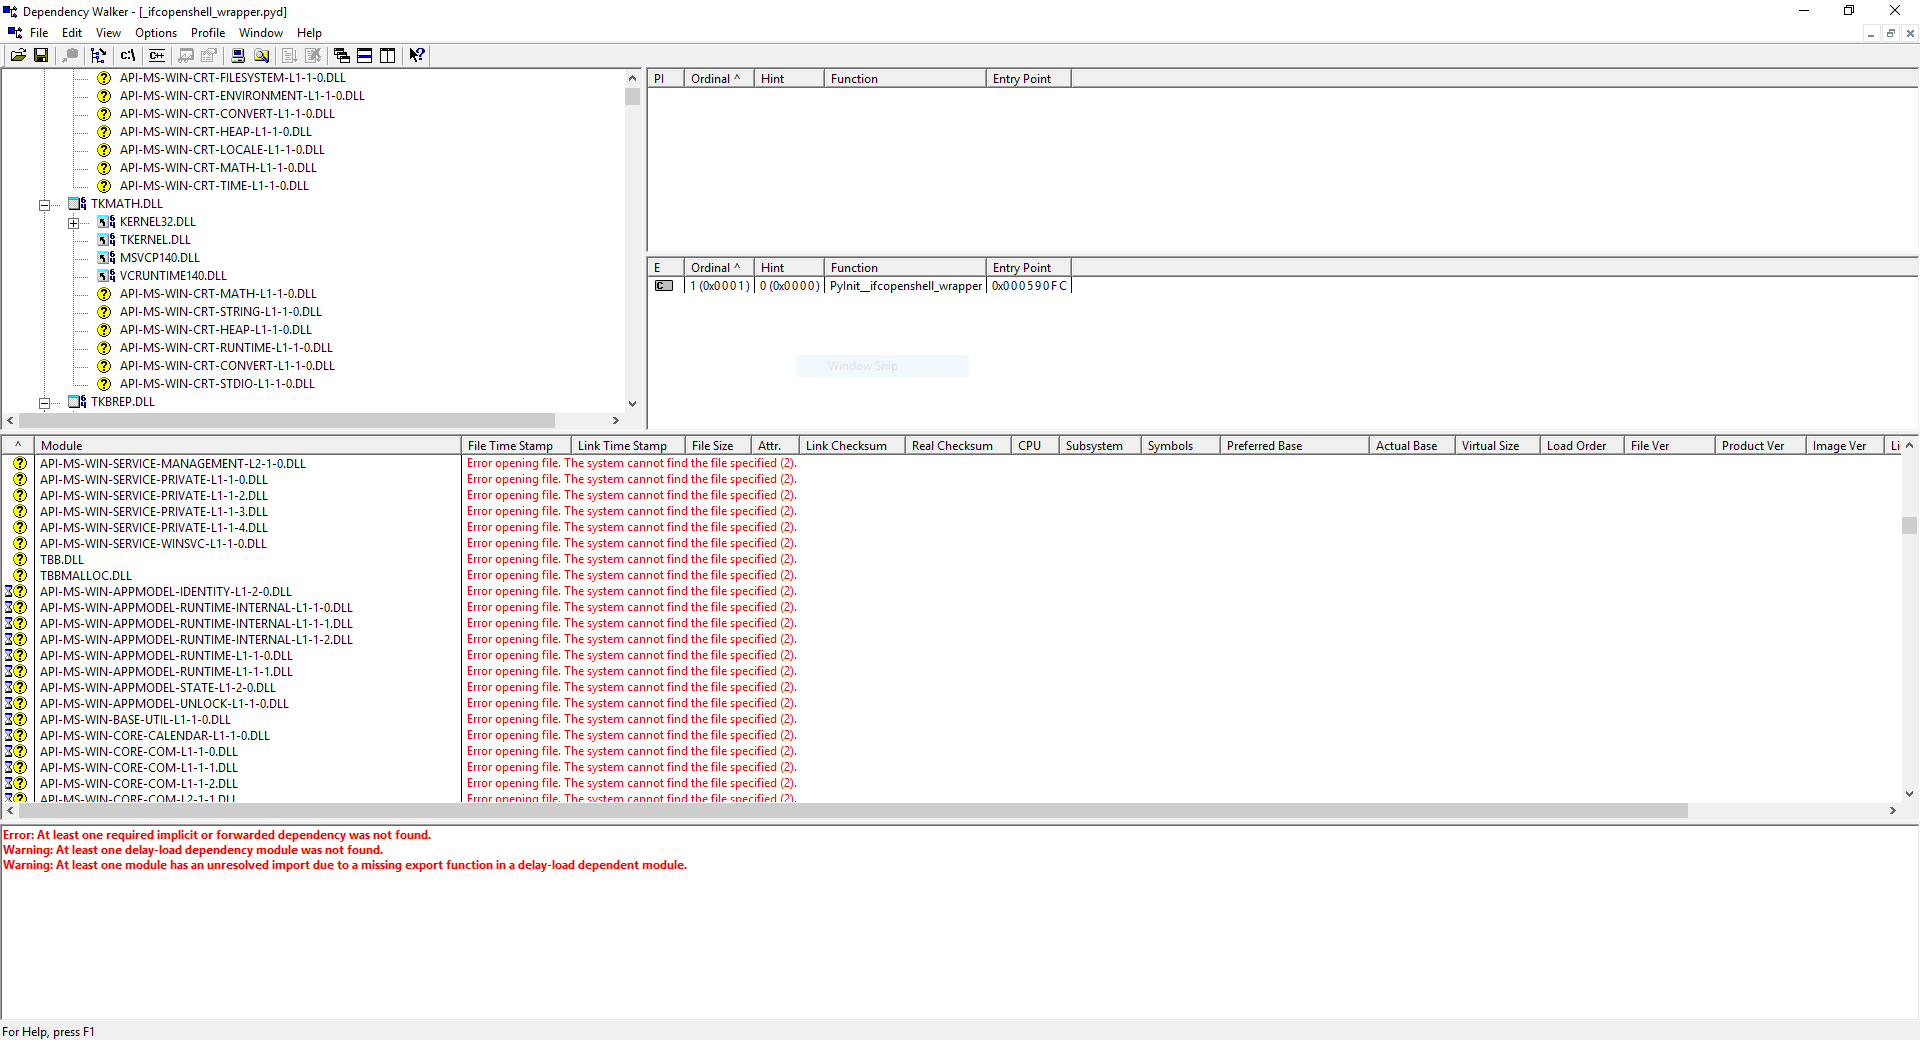The height and width of the screenshot is (1040, 1920).
Task: Open the System Information viewer icon
Action: tap(237, 55)
